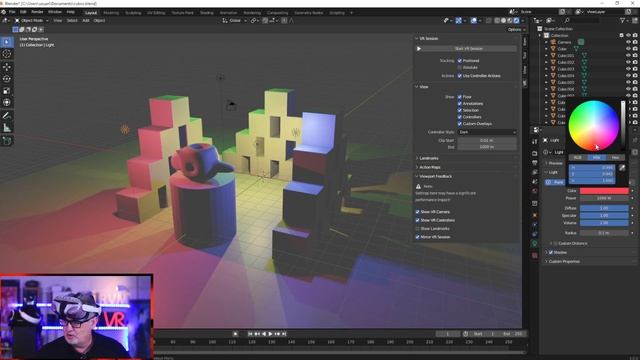
Task: Toggle the Positional tracking checkbox
Action: tap(460, 60)
